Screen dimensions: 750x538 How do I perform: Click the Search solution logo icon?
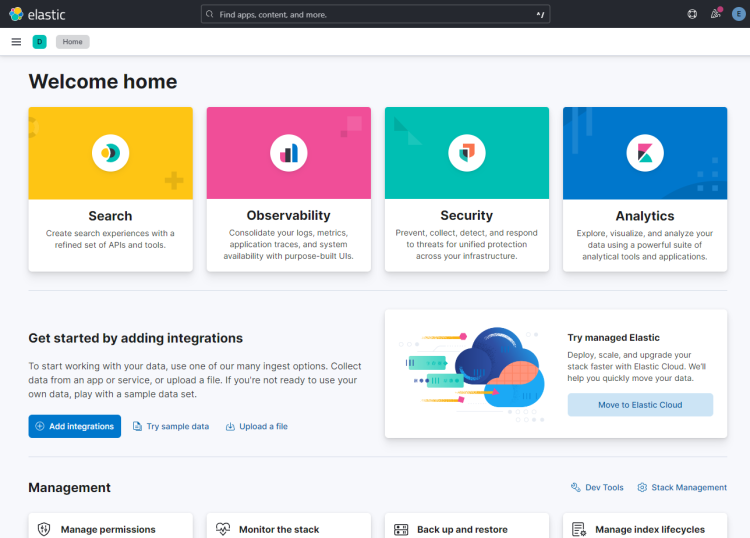tap(110, 153)
